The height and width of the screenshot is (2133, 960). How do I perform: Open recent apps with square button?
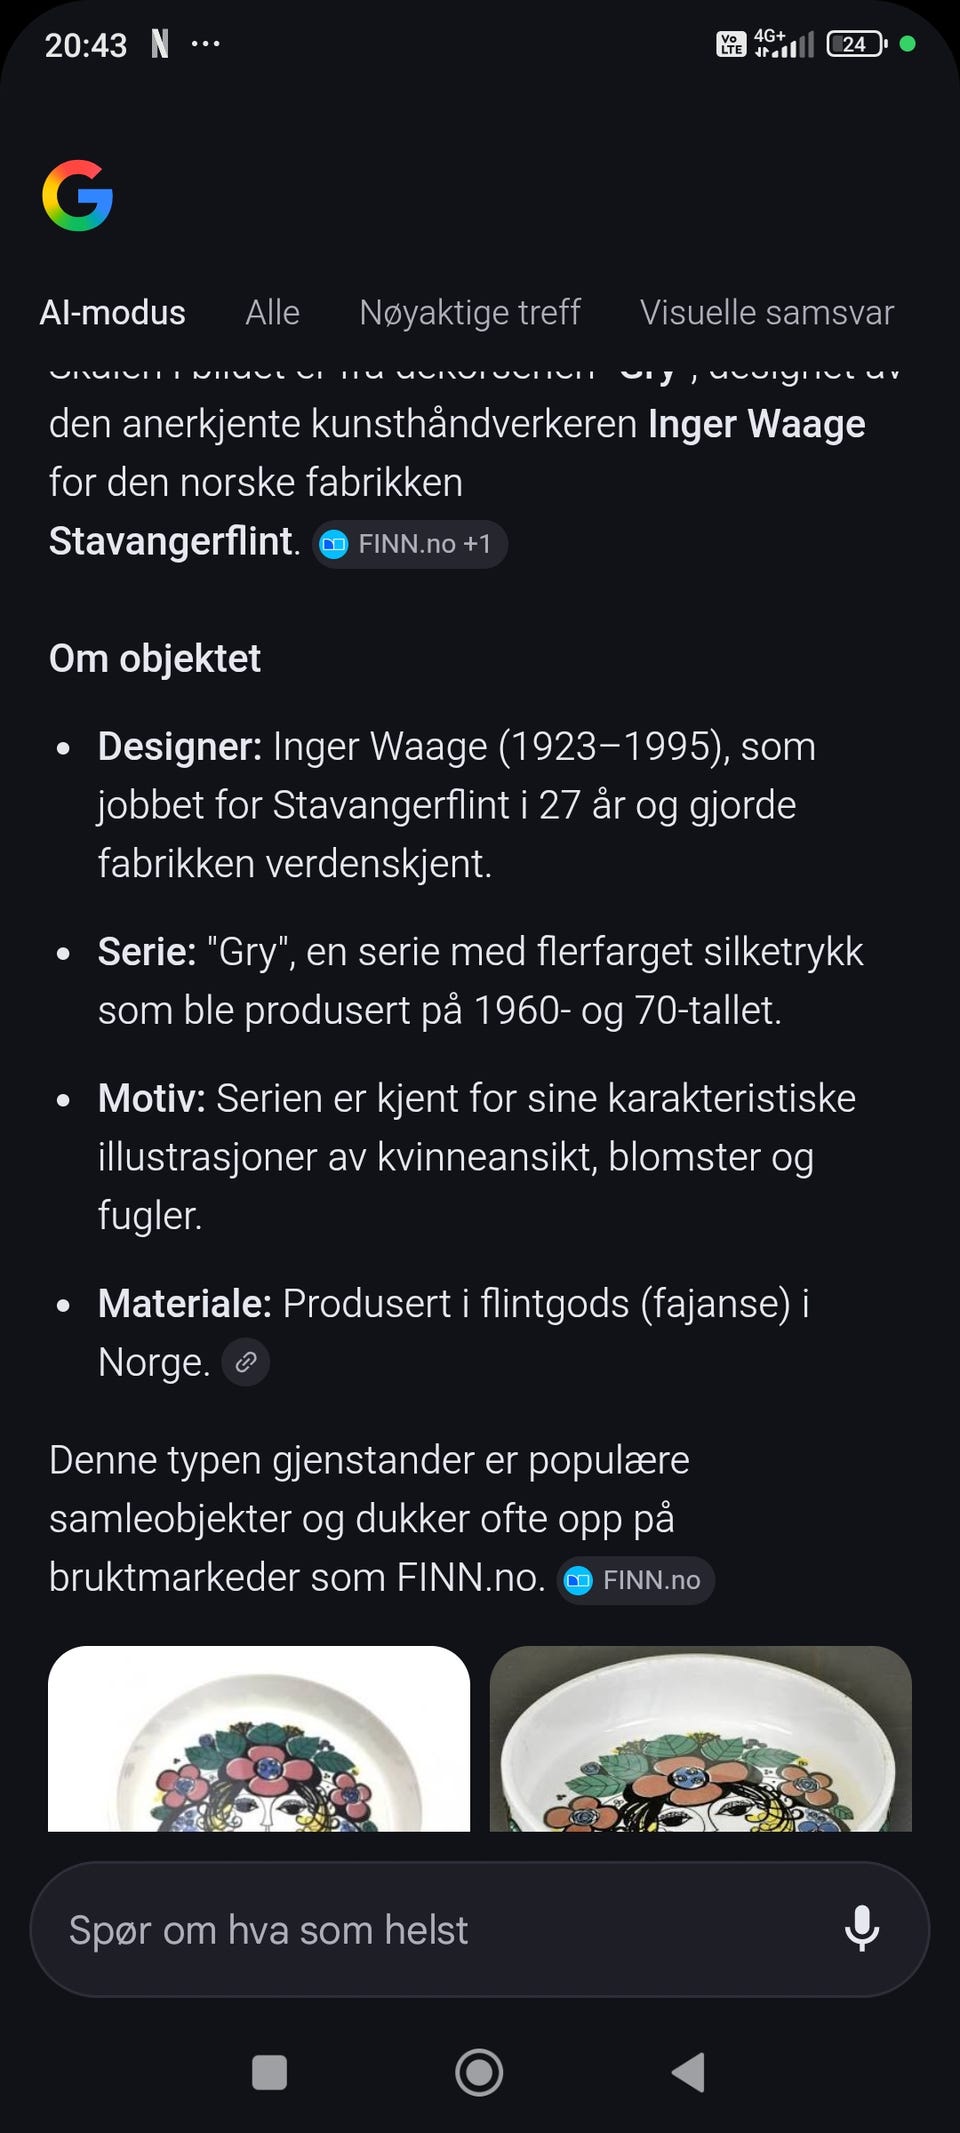pos(269,2072)
